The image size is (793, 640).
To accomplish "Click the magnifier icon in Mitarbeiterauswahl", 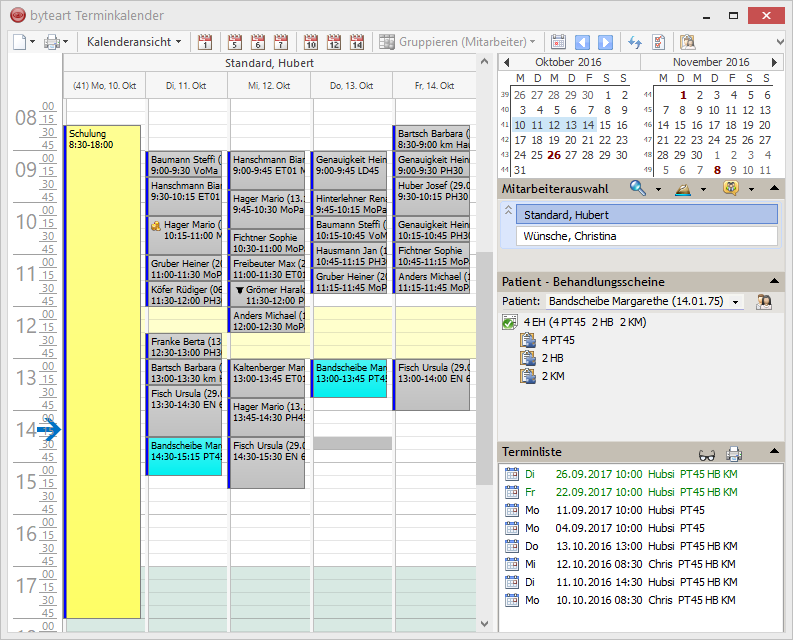I will click(x=637, y=188).
